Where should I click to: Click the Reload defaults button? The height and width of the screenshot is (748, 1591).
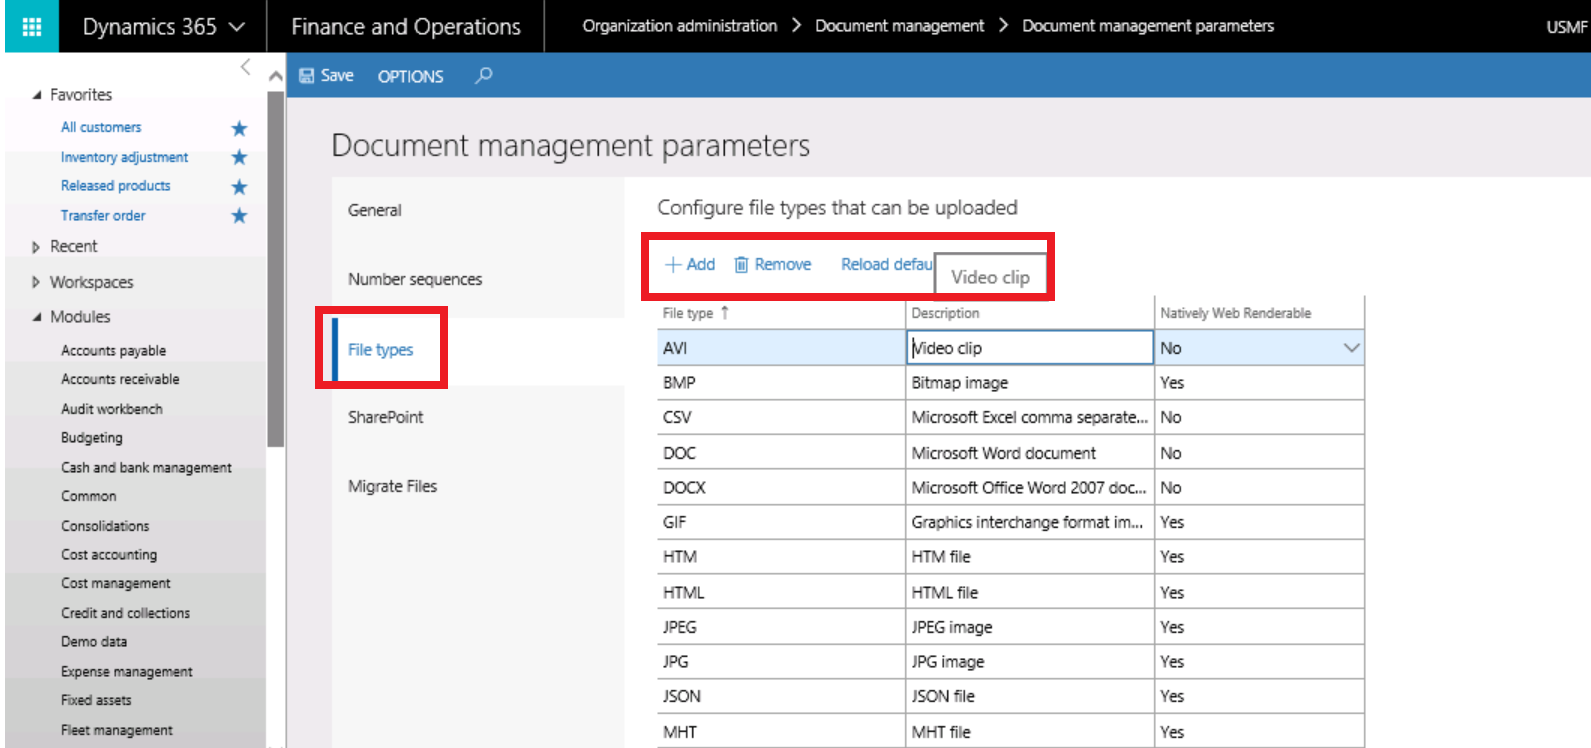pyautogui.click(x=886, y=265)
